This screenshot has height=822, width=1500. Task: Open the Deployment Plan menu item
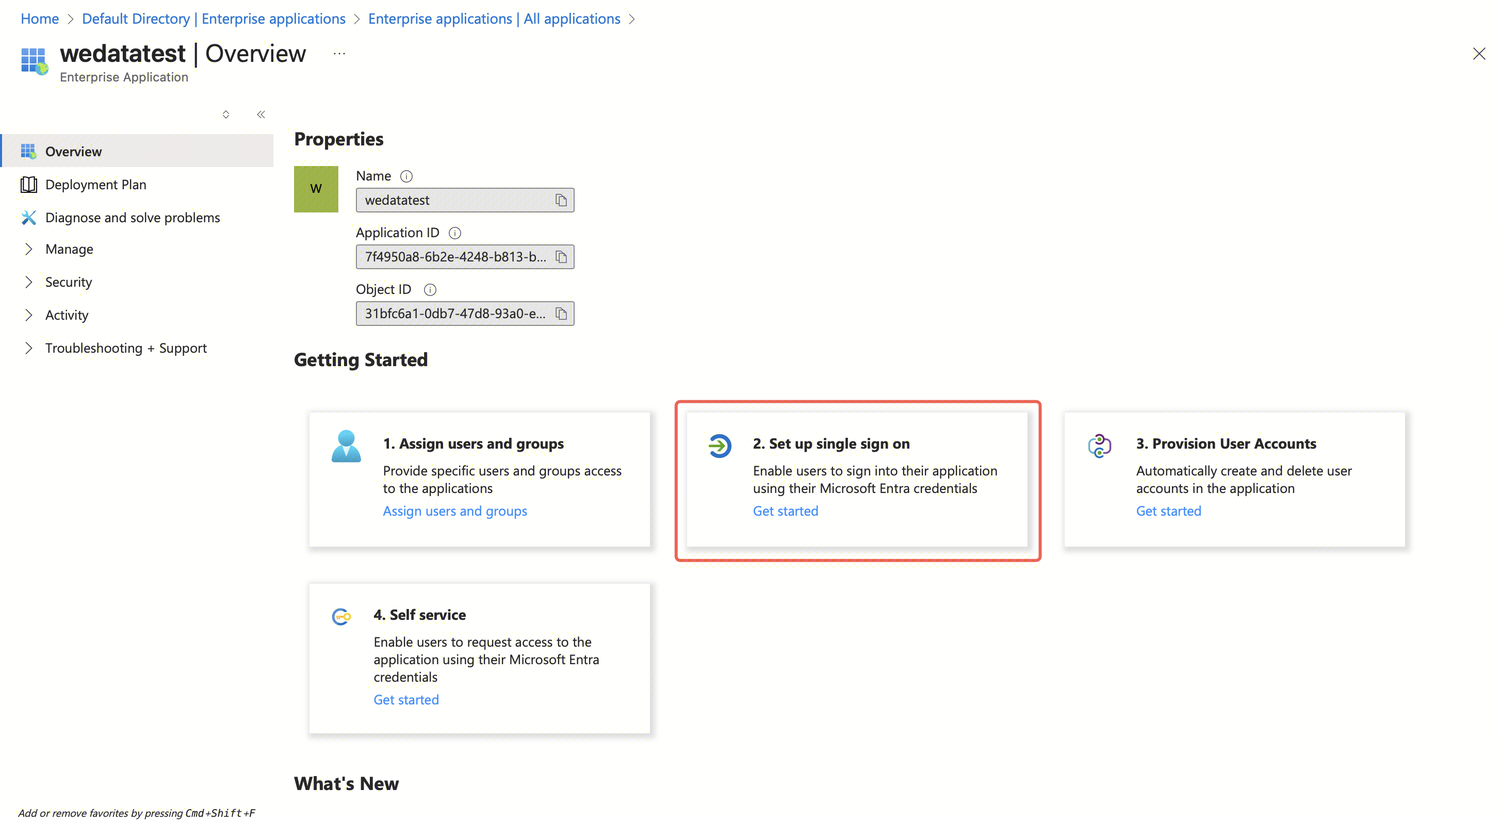point(96,185)
